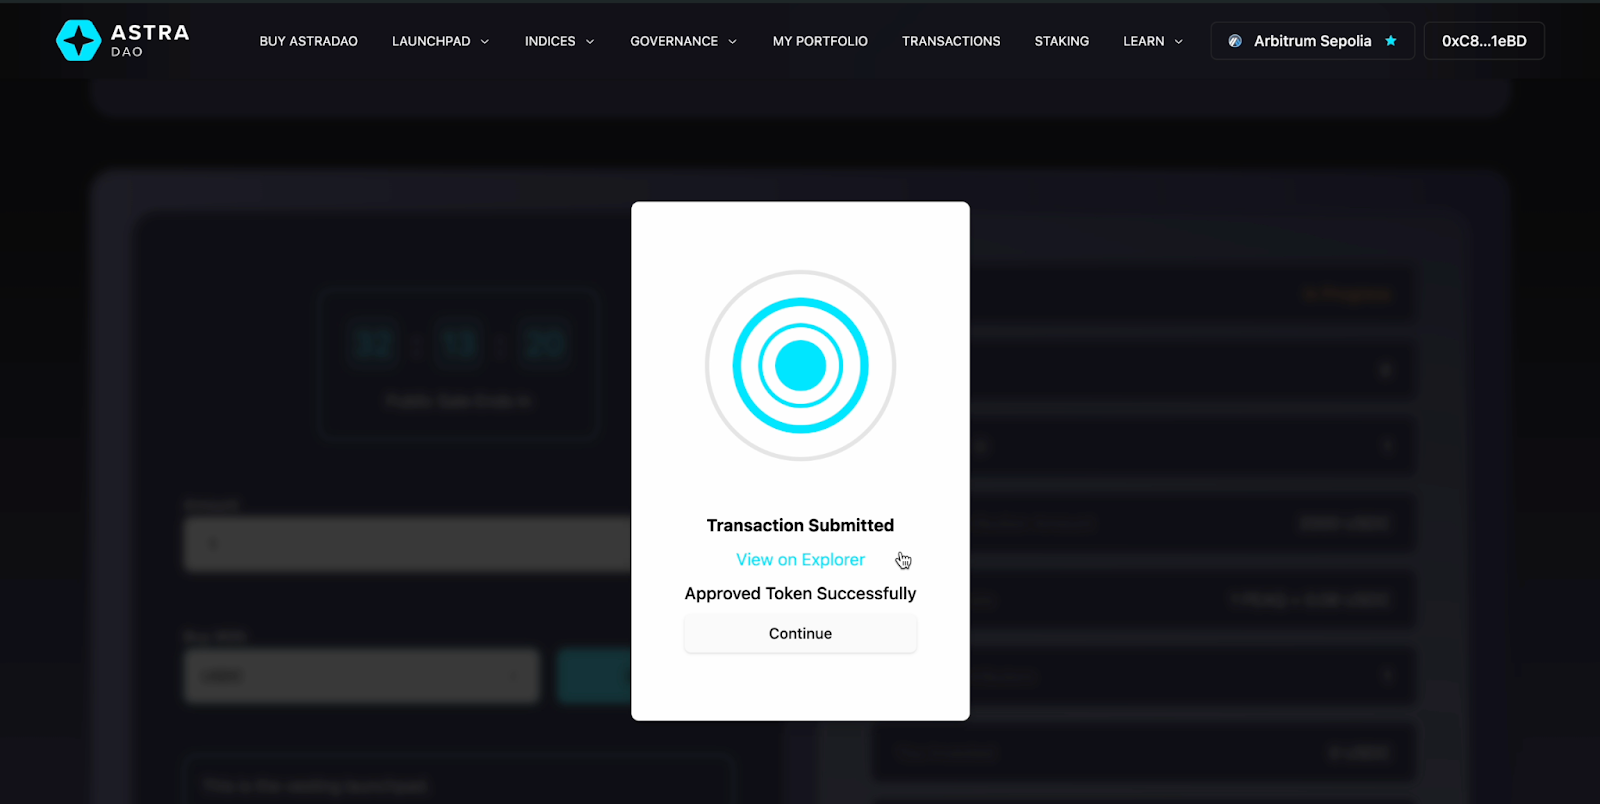
Task: Select the Arbitrum Sepolia network label
Action: tap(1312, 41)
